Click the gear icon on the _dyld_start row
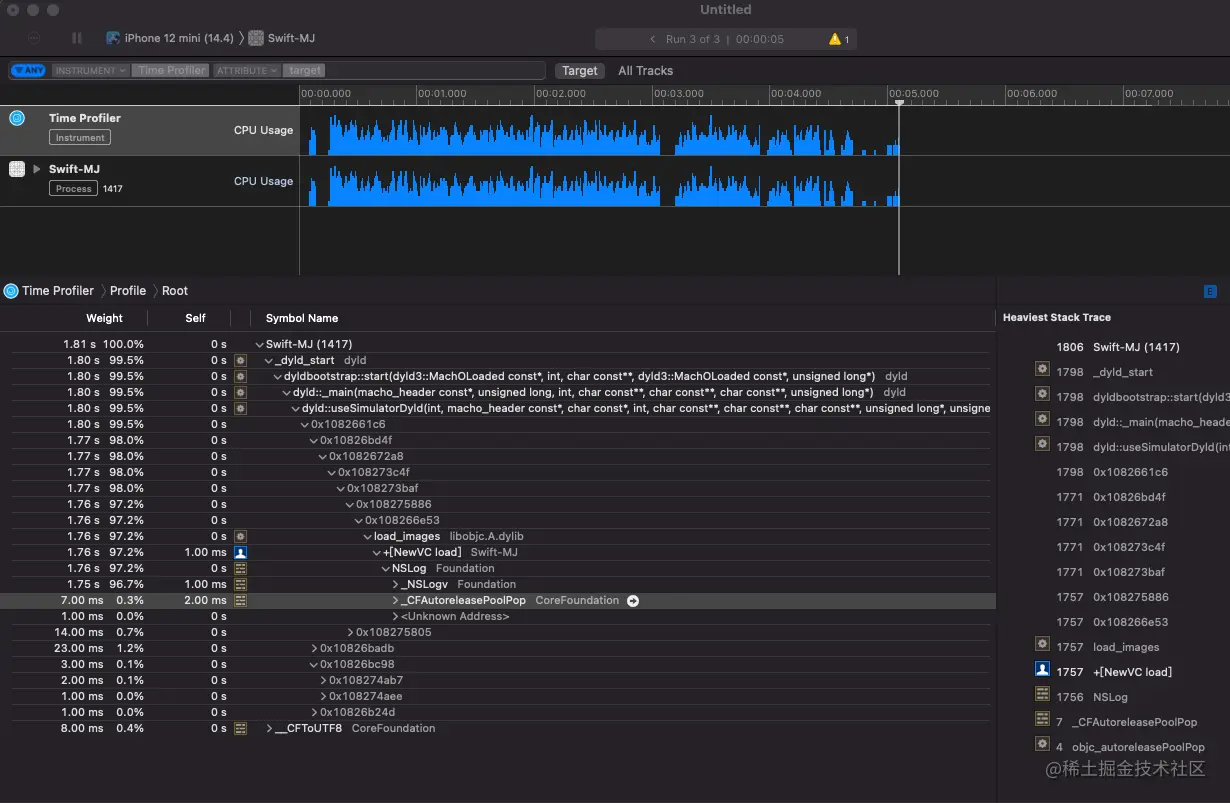Screen dimensions: 1230x803 click(x=240, y=360)
